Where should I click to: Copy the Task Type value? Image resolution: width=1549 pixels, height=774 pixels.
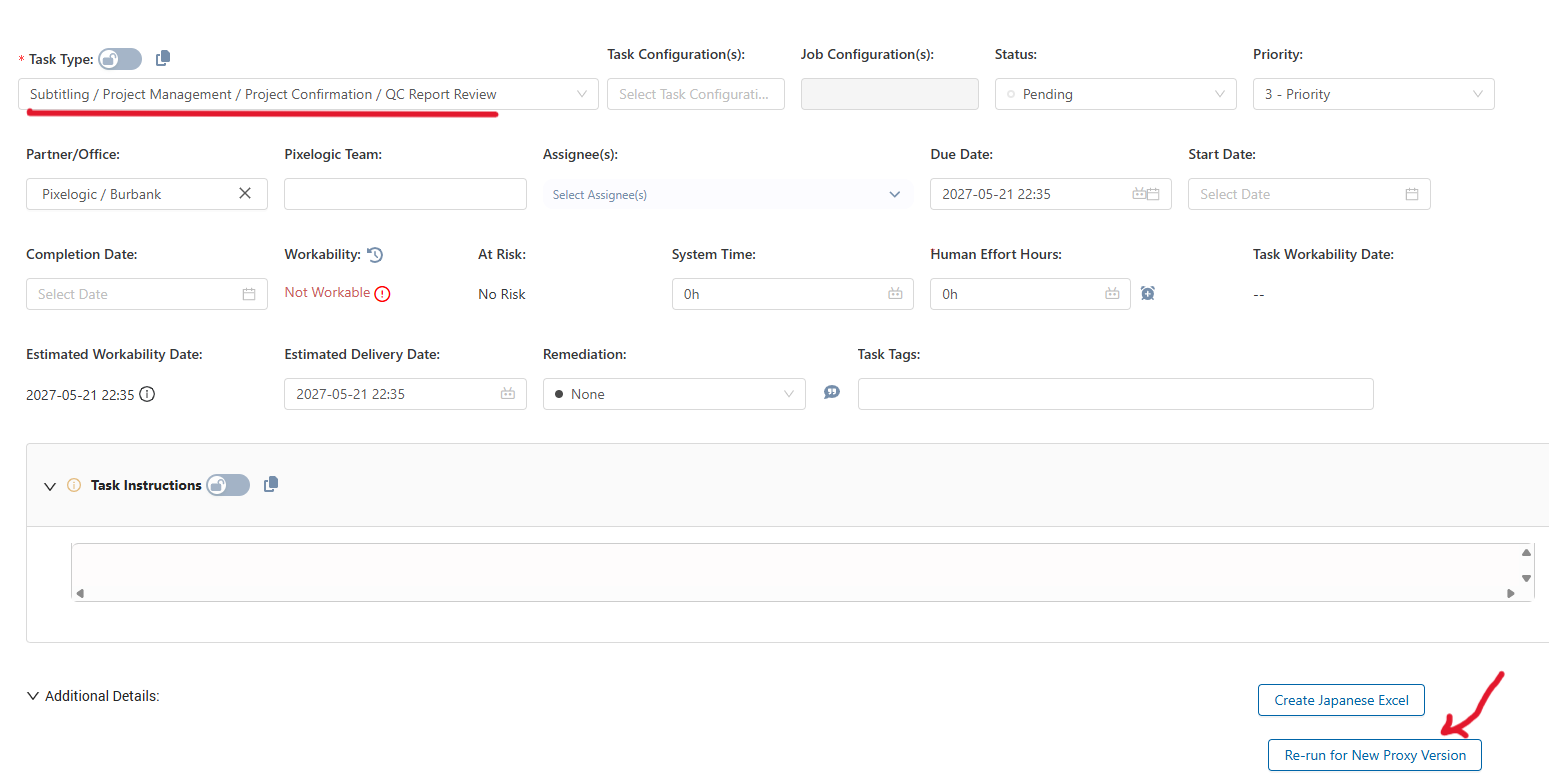click(x=164, y=59)
